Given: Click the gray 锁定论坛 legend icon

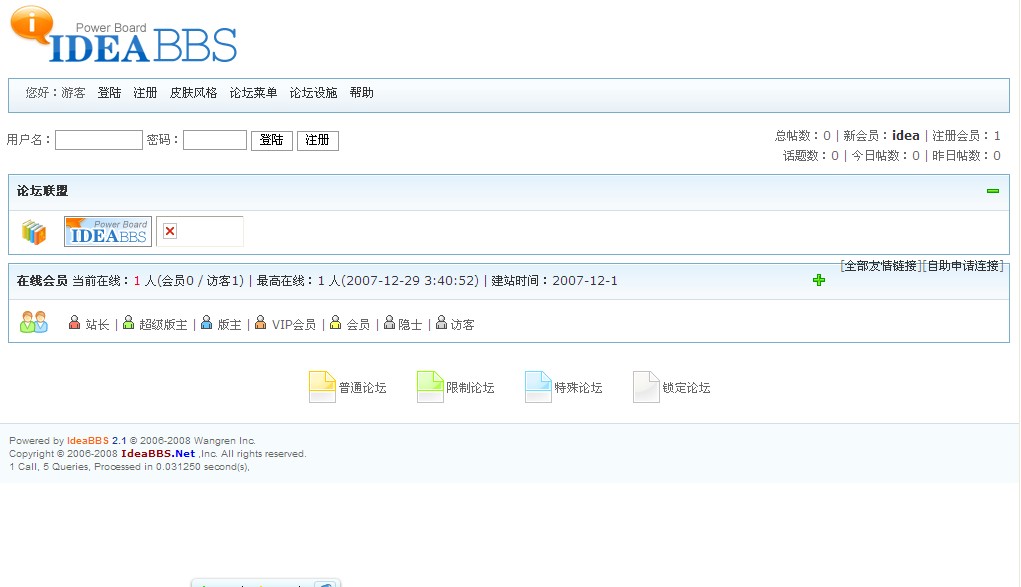Looking at the screenshot, I should click(x=646, y=387).
